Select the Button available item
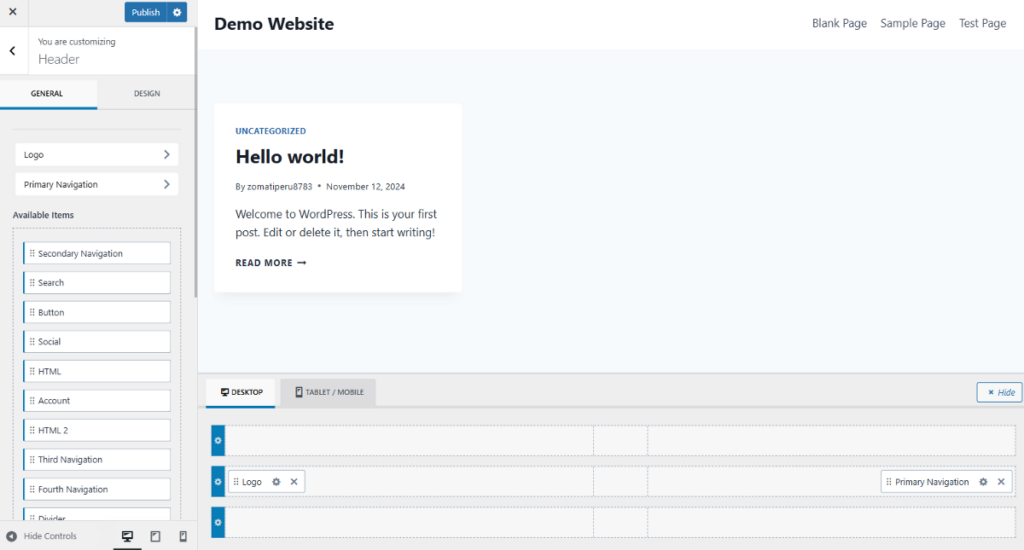This screenshot has width=1024, height=550. pyautogui.click(x=97, y=312)
